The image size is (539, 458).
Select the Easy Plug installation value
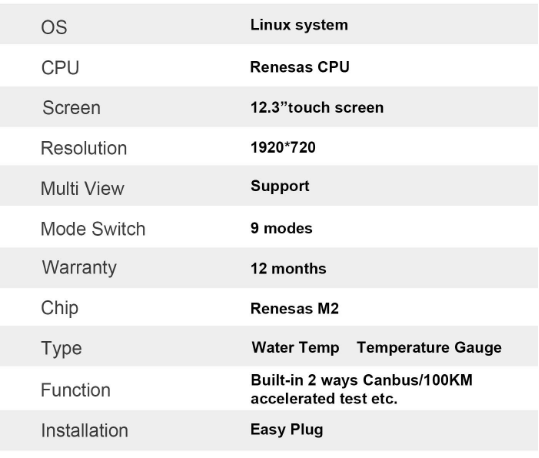click(287, 430)
